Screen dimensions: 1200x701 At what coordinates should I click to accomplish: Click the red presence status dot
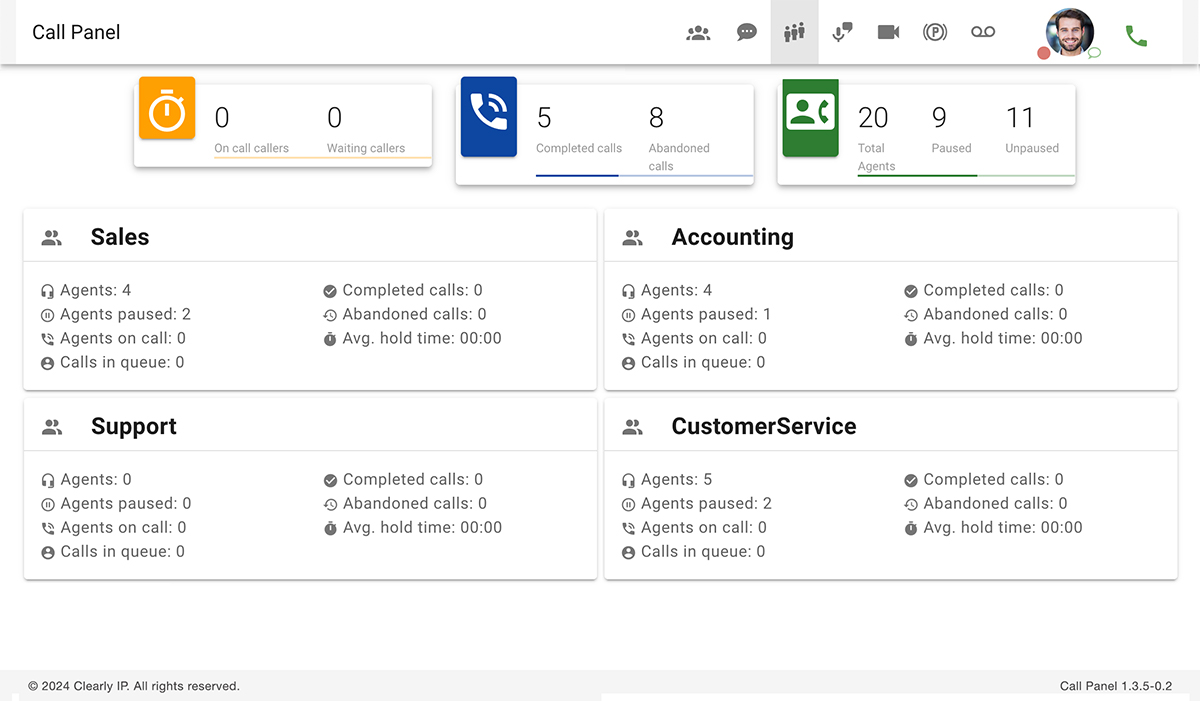click(1044, 53)
